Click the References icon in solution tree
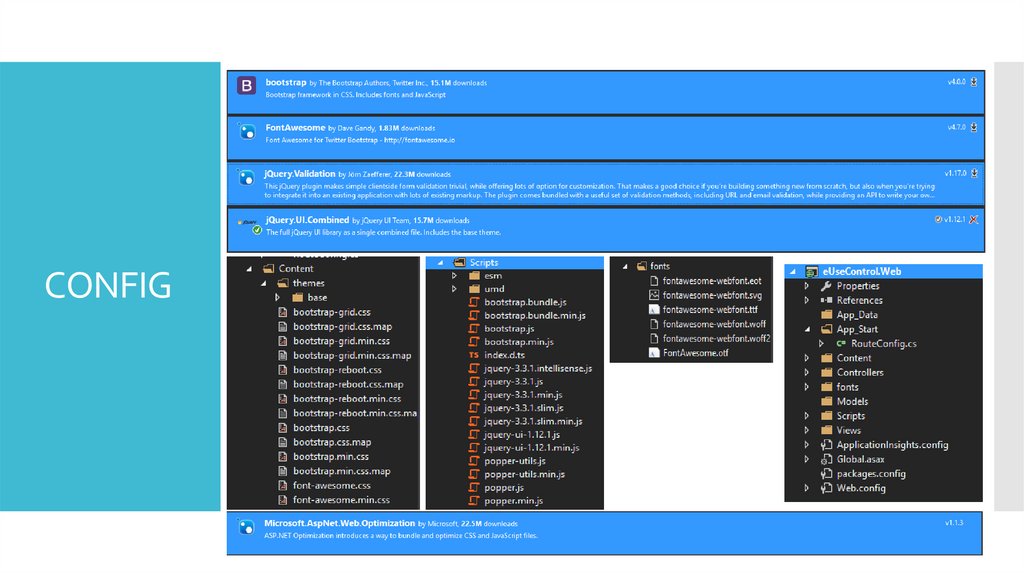This screenshot has width=1024, height=574. click(826, 300)
